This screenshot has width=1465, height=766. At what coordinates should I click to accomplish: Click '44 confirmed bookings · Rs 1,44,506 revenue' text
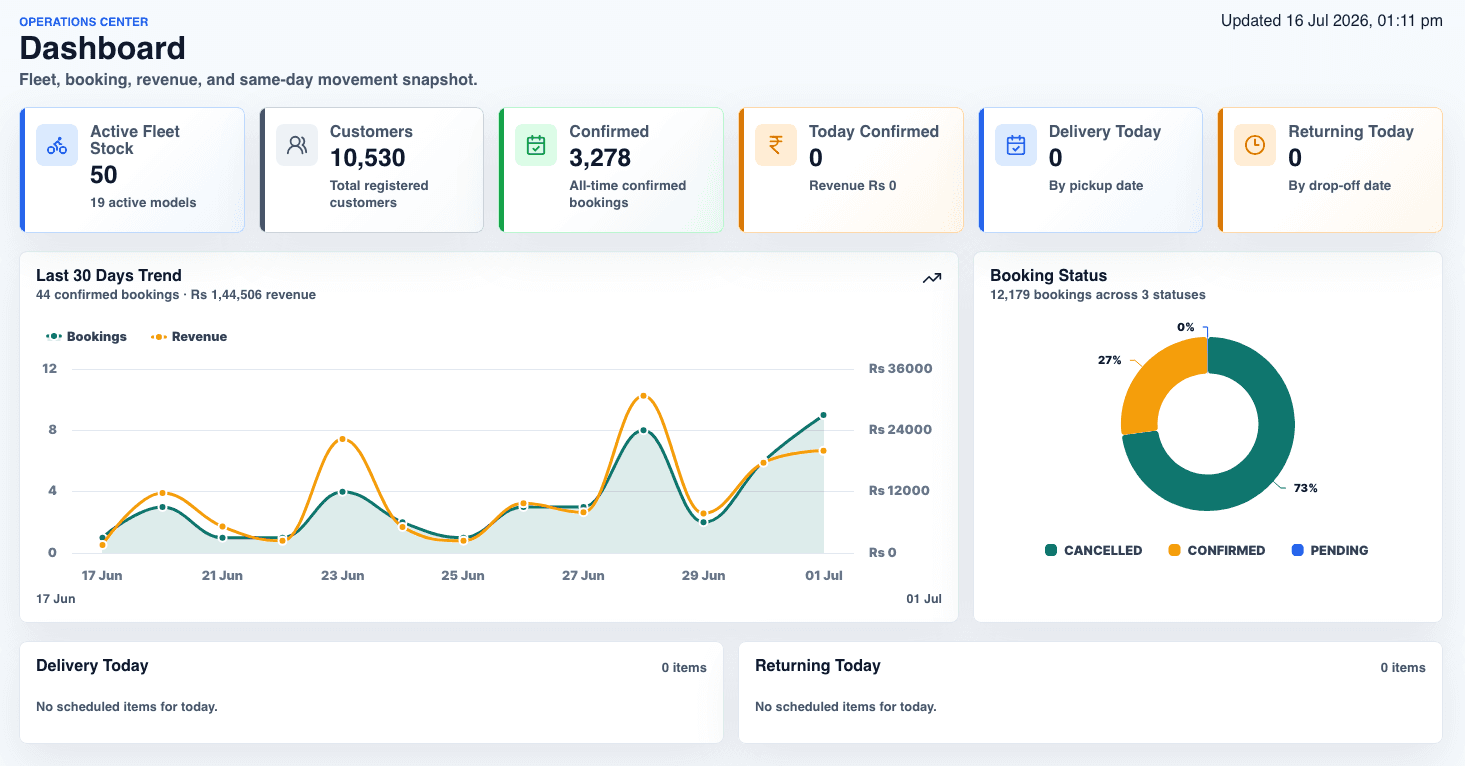(x=176, y=295)
